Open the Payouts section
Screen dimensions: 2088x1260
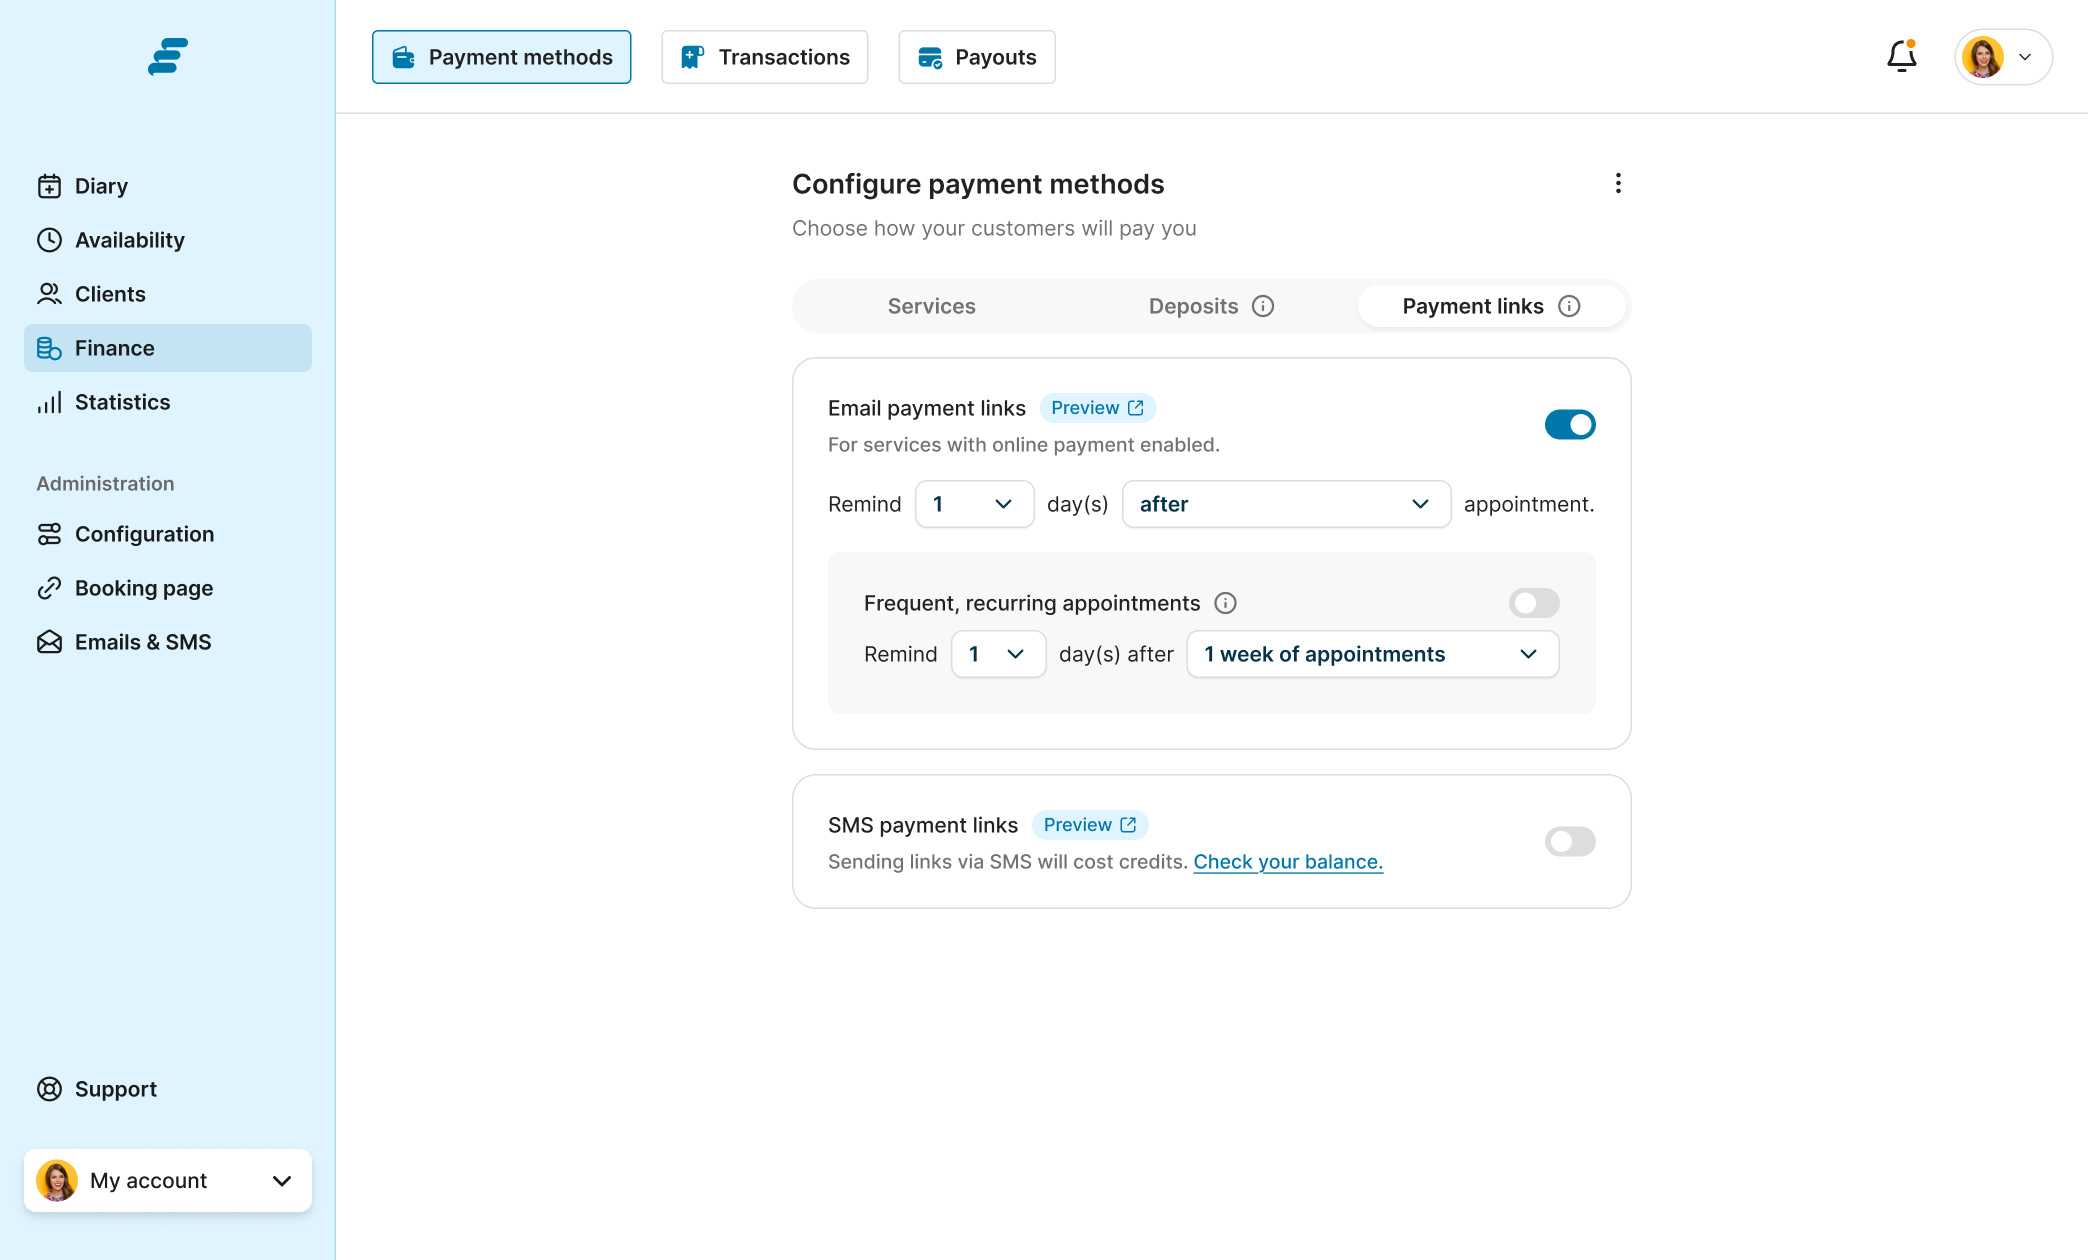pos(977,57)
